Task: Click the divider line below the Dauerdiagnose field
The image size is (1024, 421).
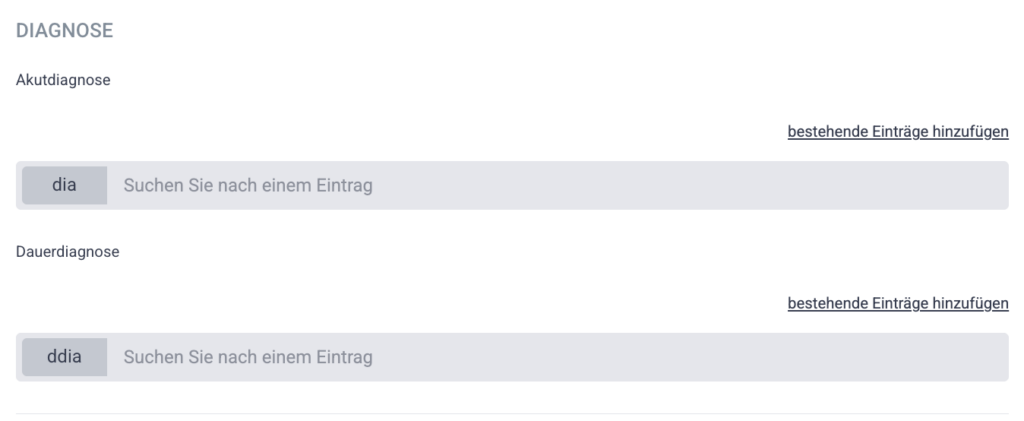Action: (x=512, y=413)
